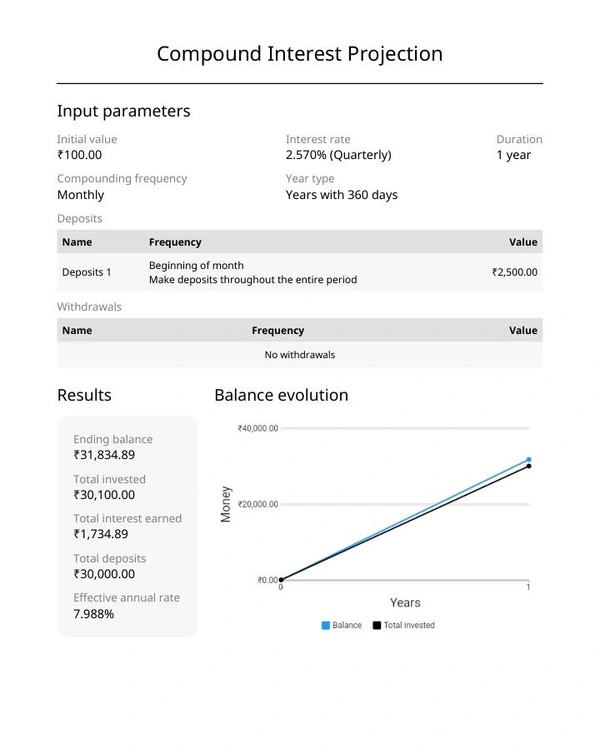This screenshot has width=600, height=753.
Task: Click the Withdrawals table Name column header
Action: point(77,330)
